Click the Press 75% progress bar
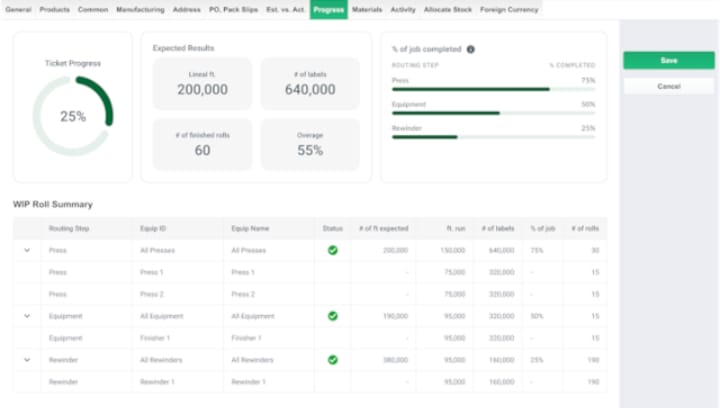This screenshot has width=720, height=408. click(x=493, y=89)
